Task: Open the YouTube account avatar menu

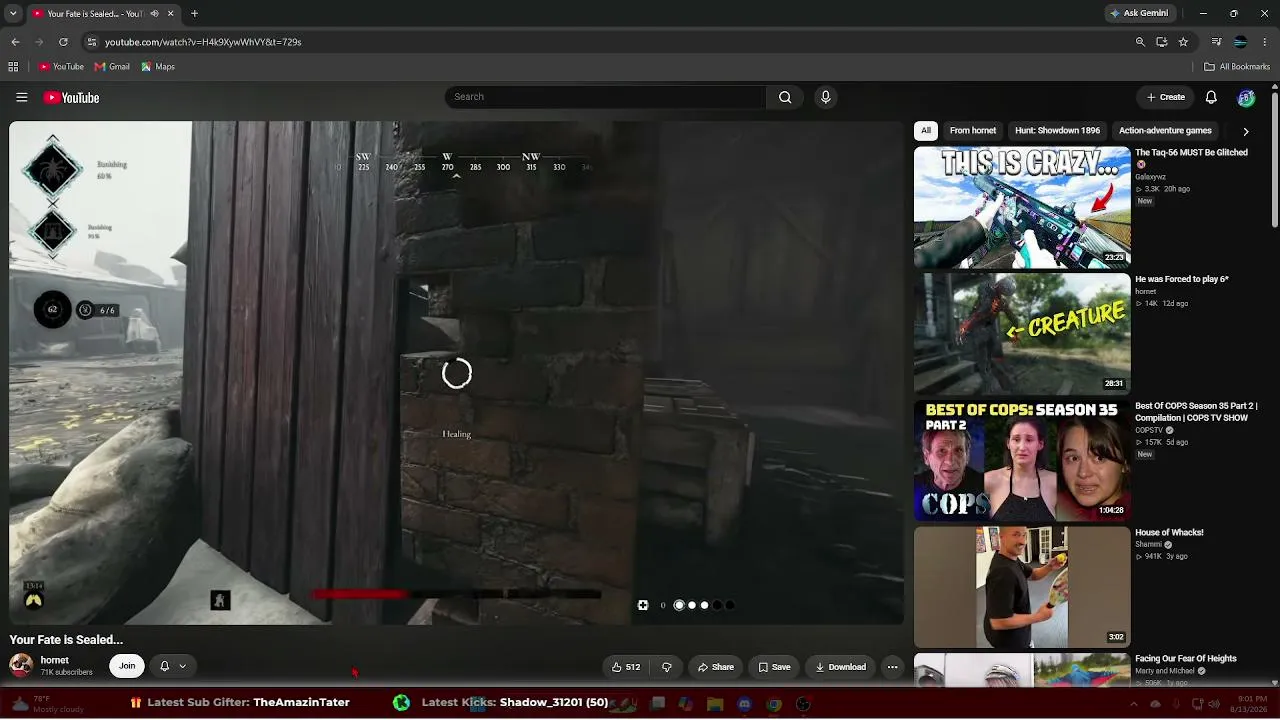Action: (x=1246, y=97)
